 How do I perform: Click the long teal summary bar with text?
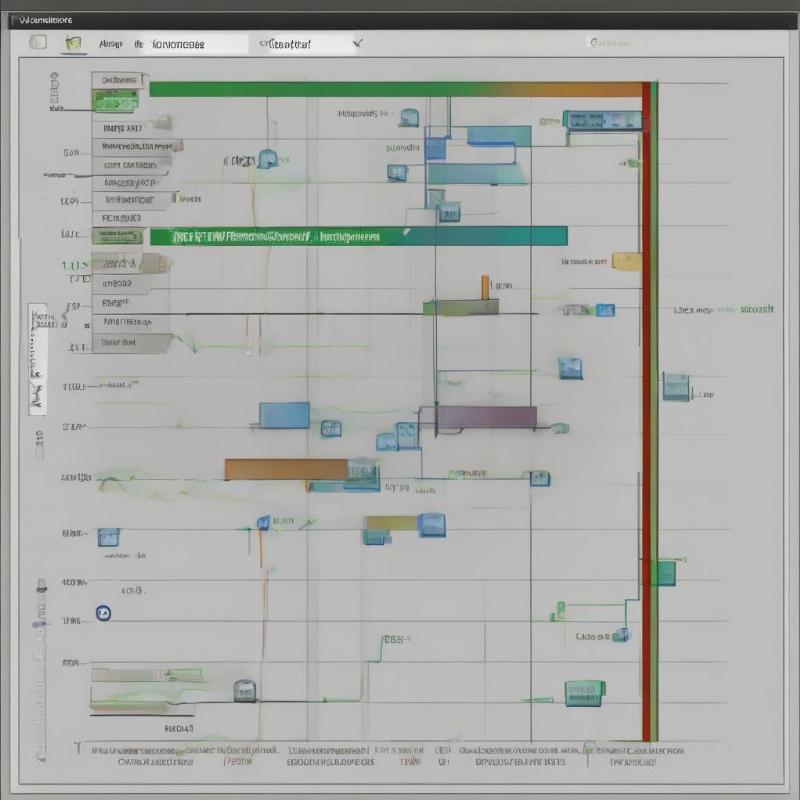click(x=358, y=236)
